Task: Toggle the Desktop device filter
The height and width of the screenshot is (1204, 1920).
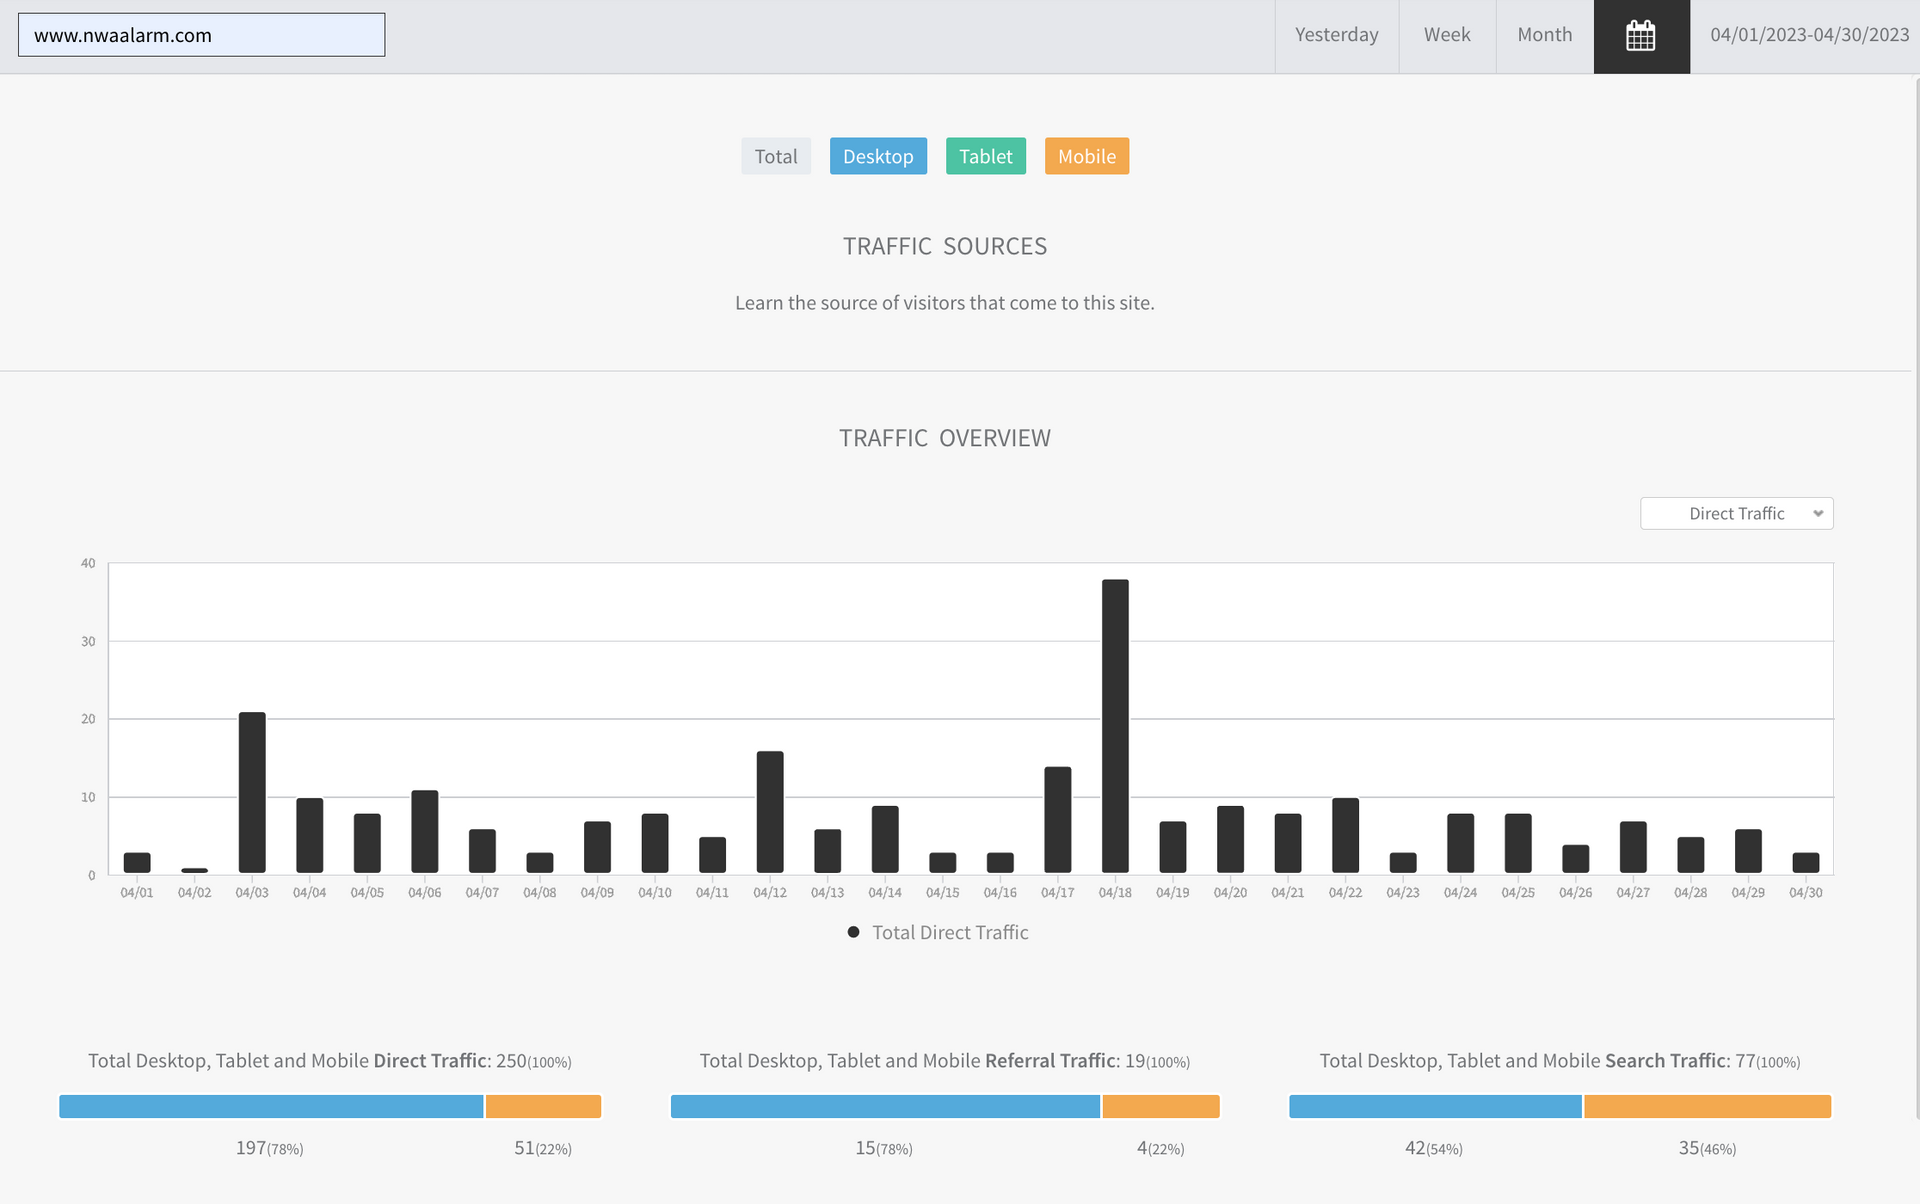Action: click(878, 156)
